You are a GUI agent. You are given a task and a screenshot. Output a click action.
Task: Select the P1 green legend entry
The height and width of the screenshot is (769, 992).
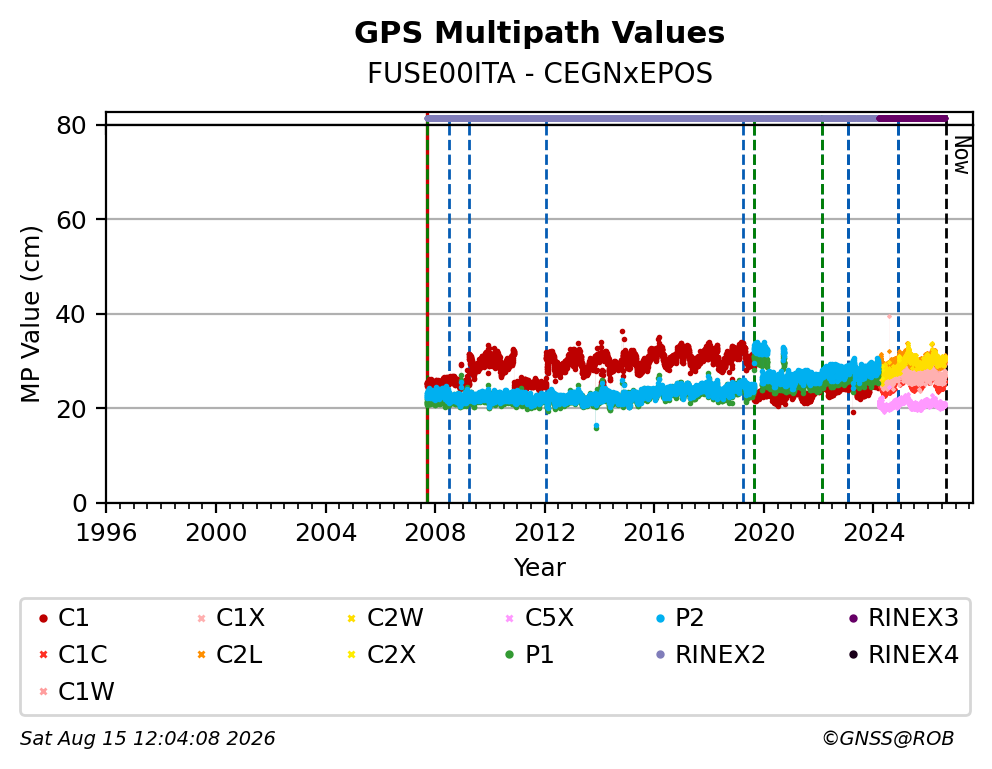click(529, 655)
